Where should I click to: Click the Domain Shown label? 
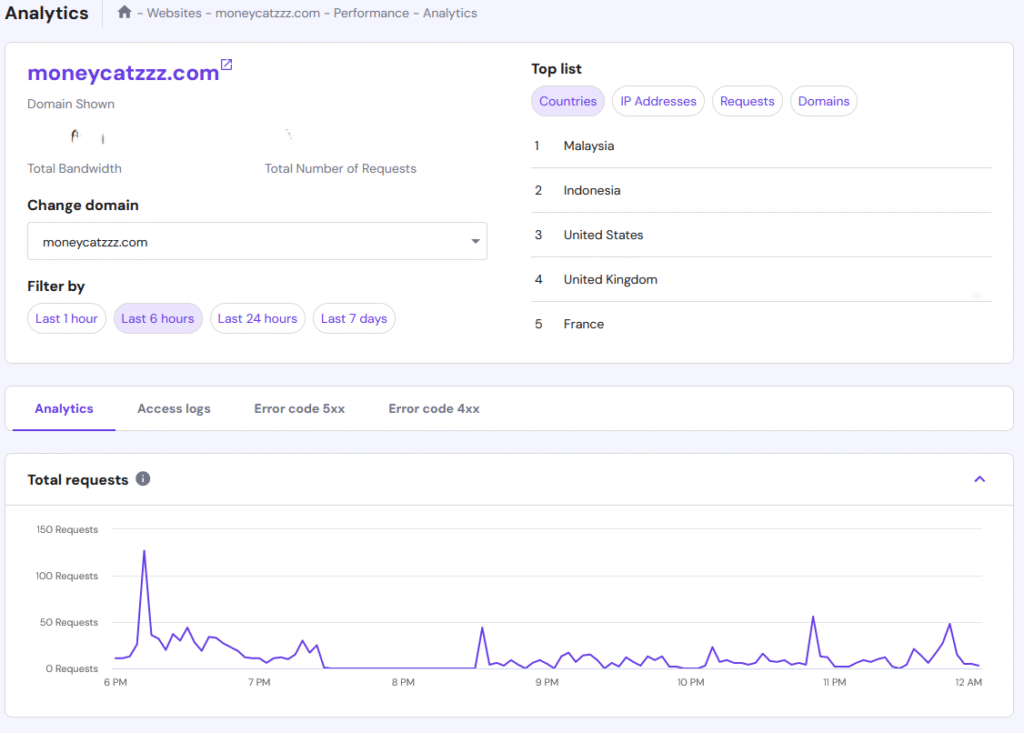(x=71, y=104)
